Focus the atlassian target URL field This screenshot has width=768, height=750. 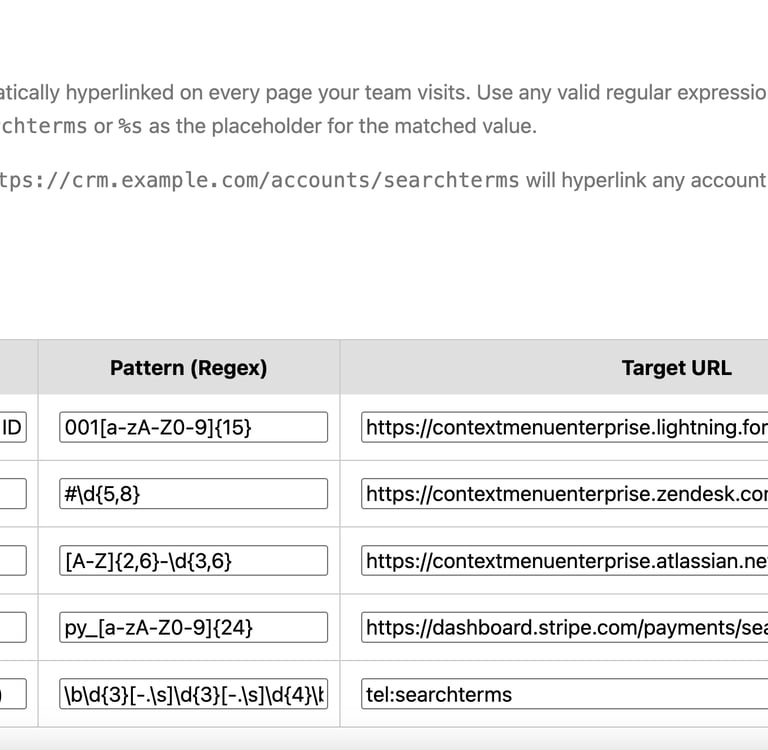pyautogui.click(x=565, y=560)
